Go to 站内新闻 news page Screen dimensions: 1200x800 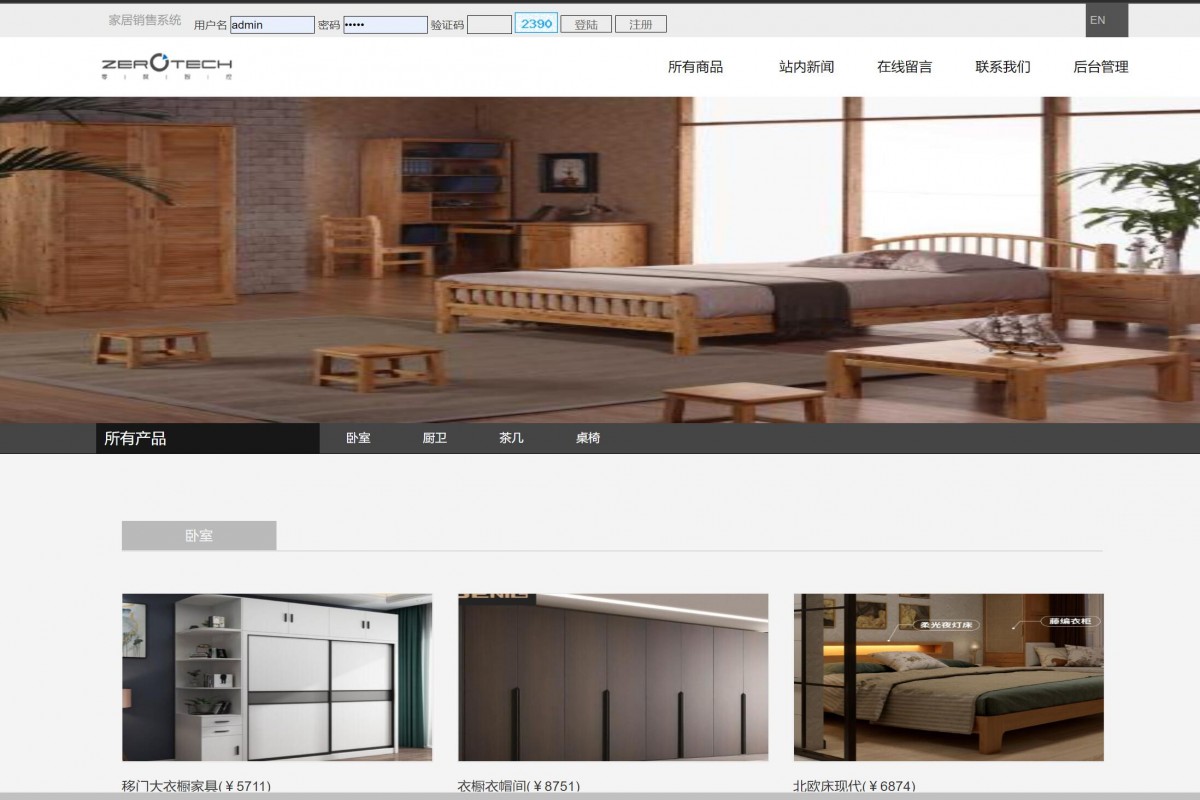point(806,67)
